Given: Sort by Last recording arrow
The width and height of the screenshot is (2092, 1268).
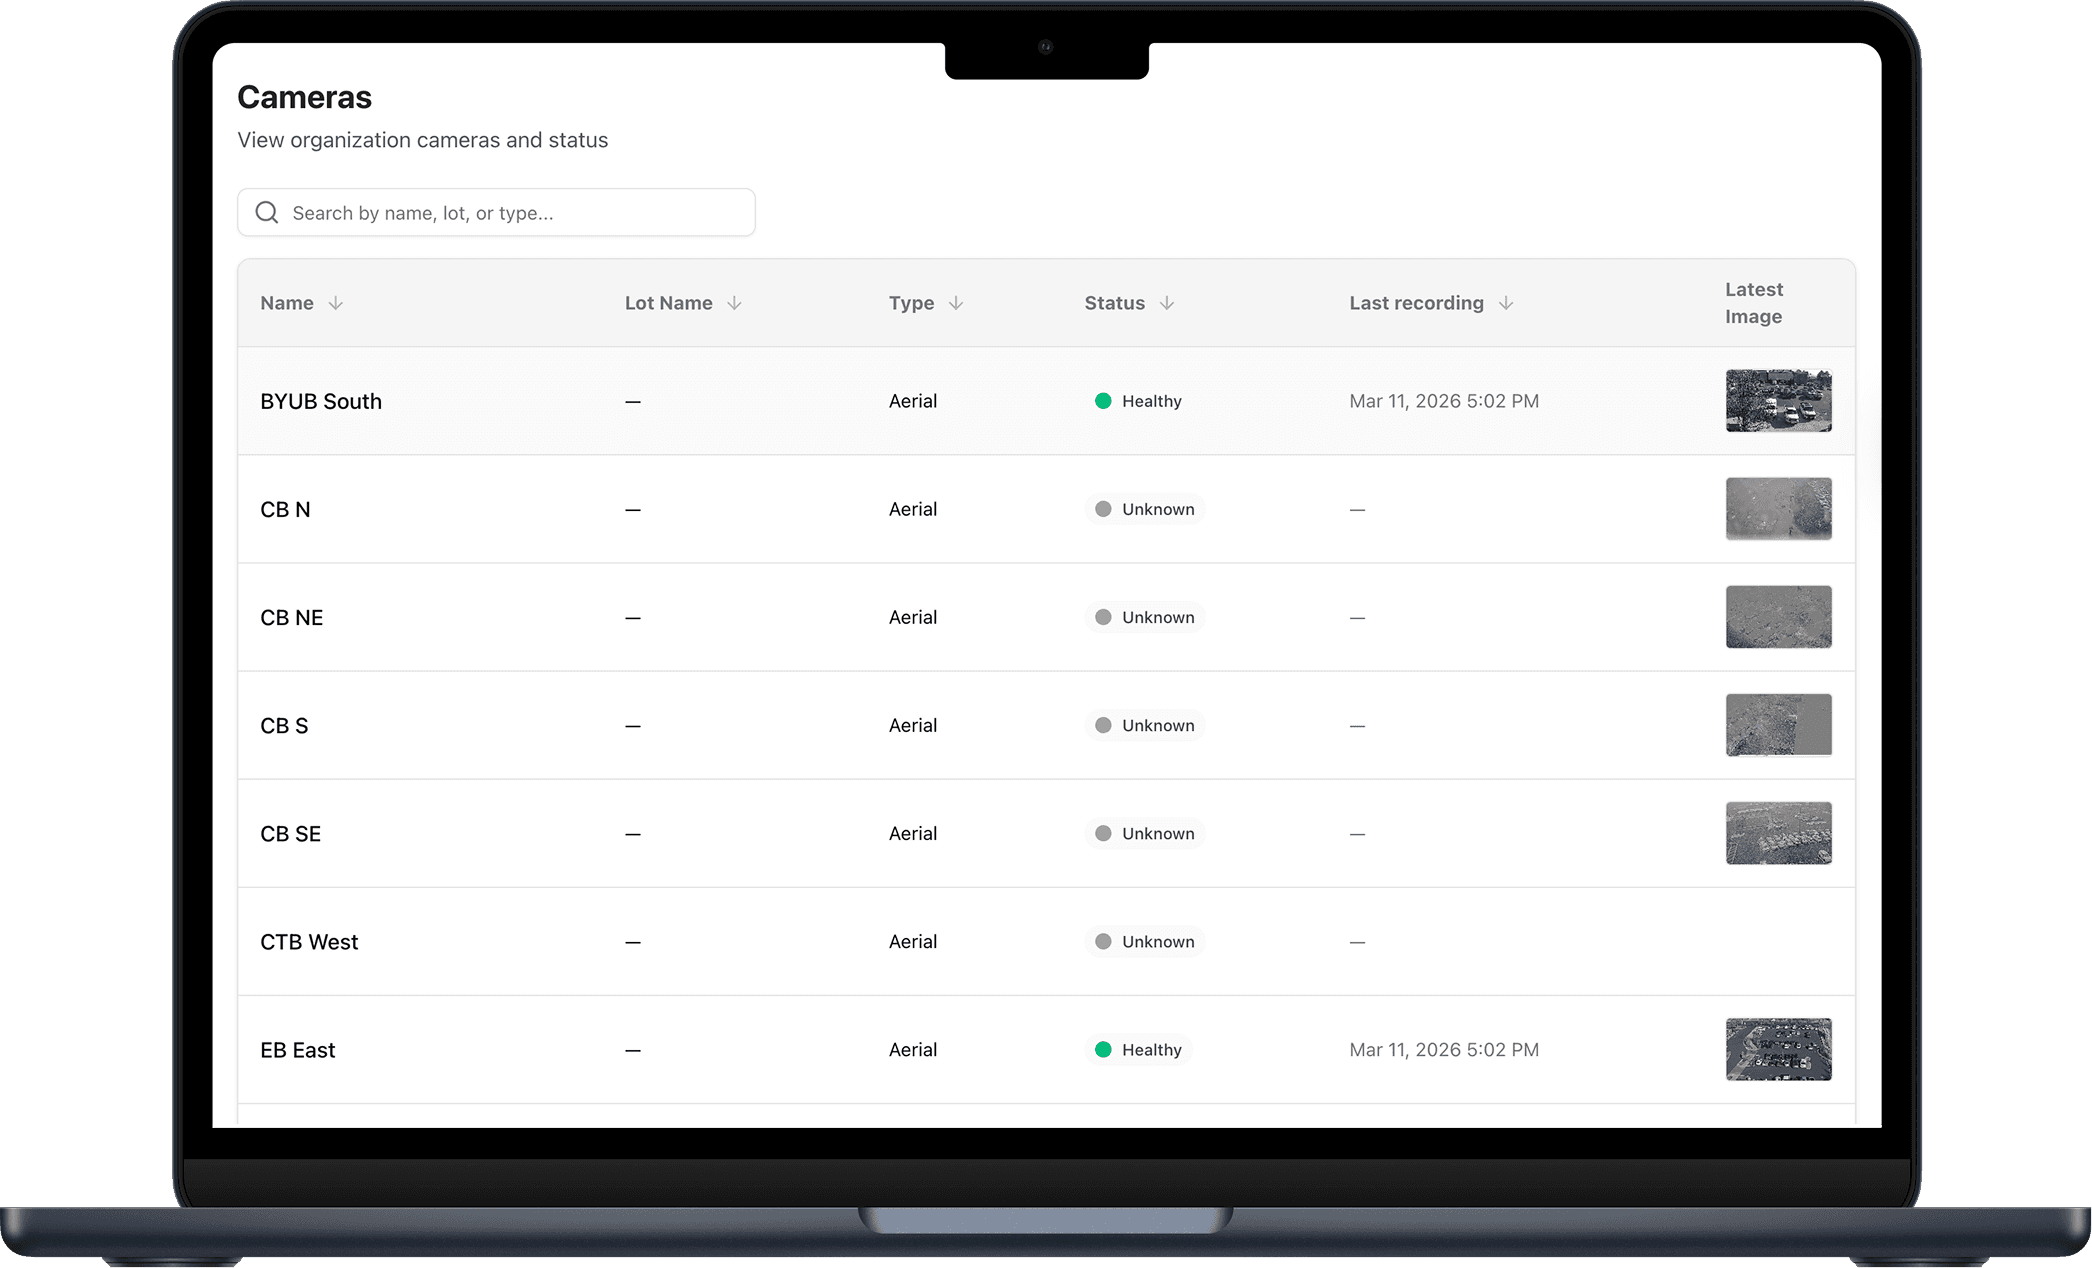Looking at the screenshot, I should (x=1506, y=303).
